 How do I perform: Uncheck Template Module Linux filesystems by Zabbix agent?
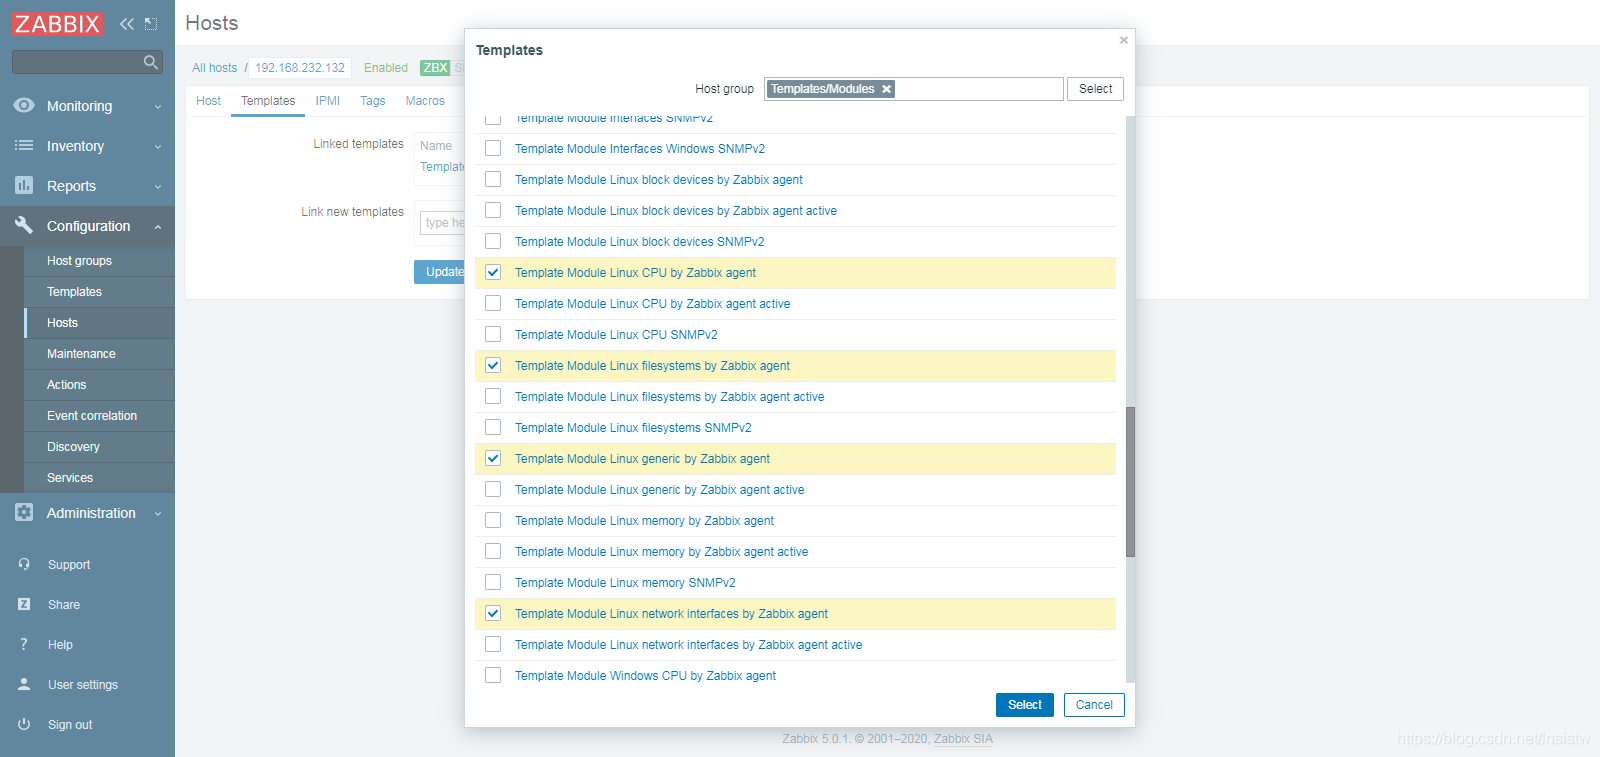click(x=493, y=365)
